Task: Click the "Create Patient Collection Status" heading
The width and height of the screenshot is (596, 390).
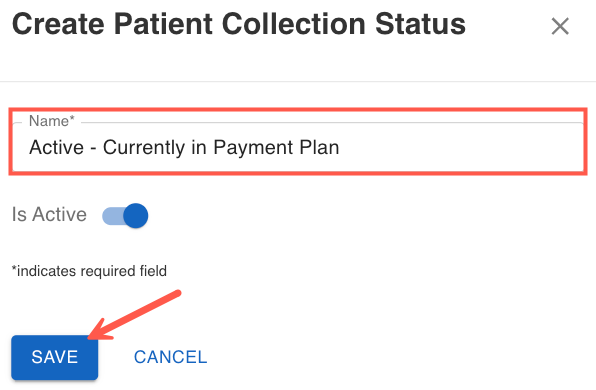Action: pyautogui.click(x=239, y=24)
